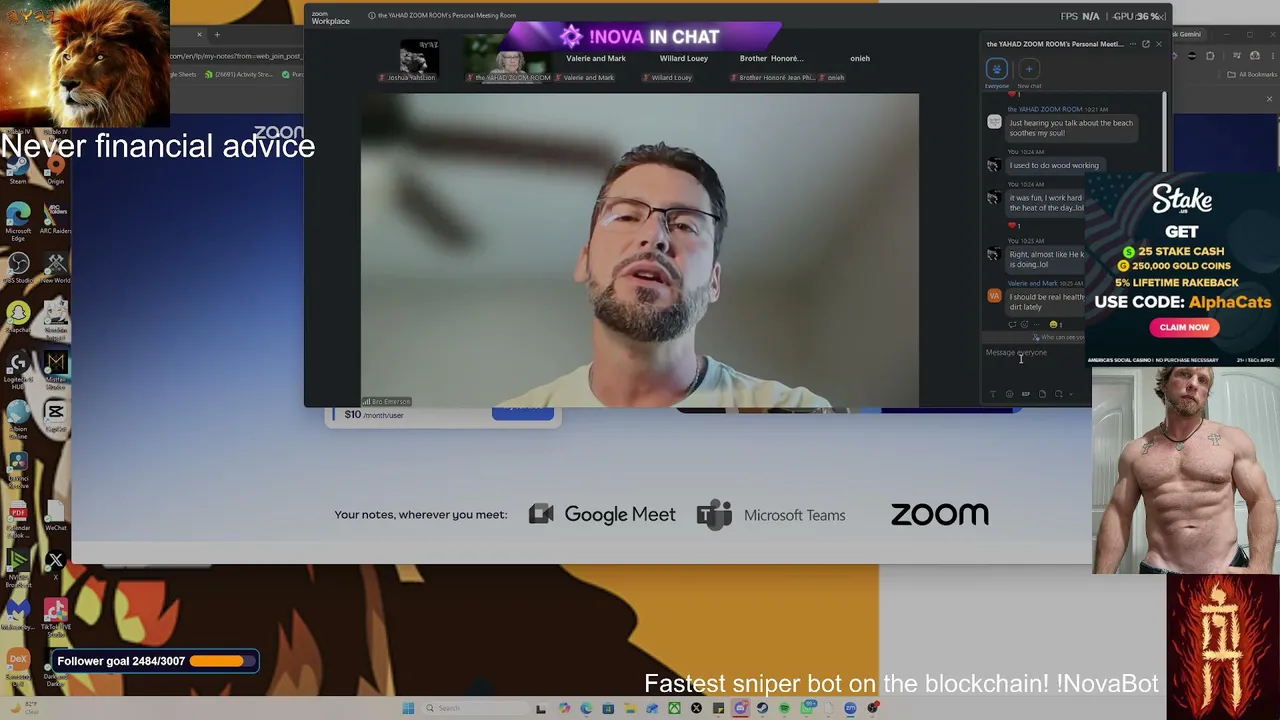
Task: Open the WeChat desktop shortcut
Action: click(55, 516)
